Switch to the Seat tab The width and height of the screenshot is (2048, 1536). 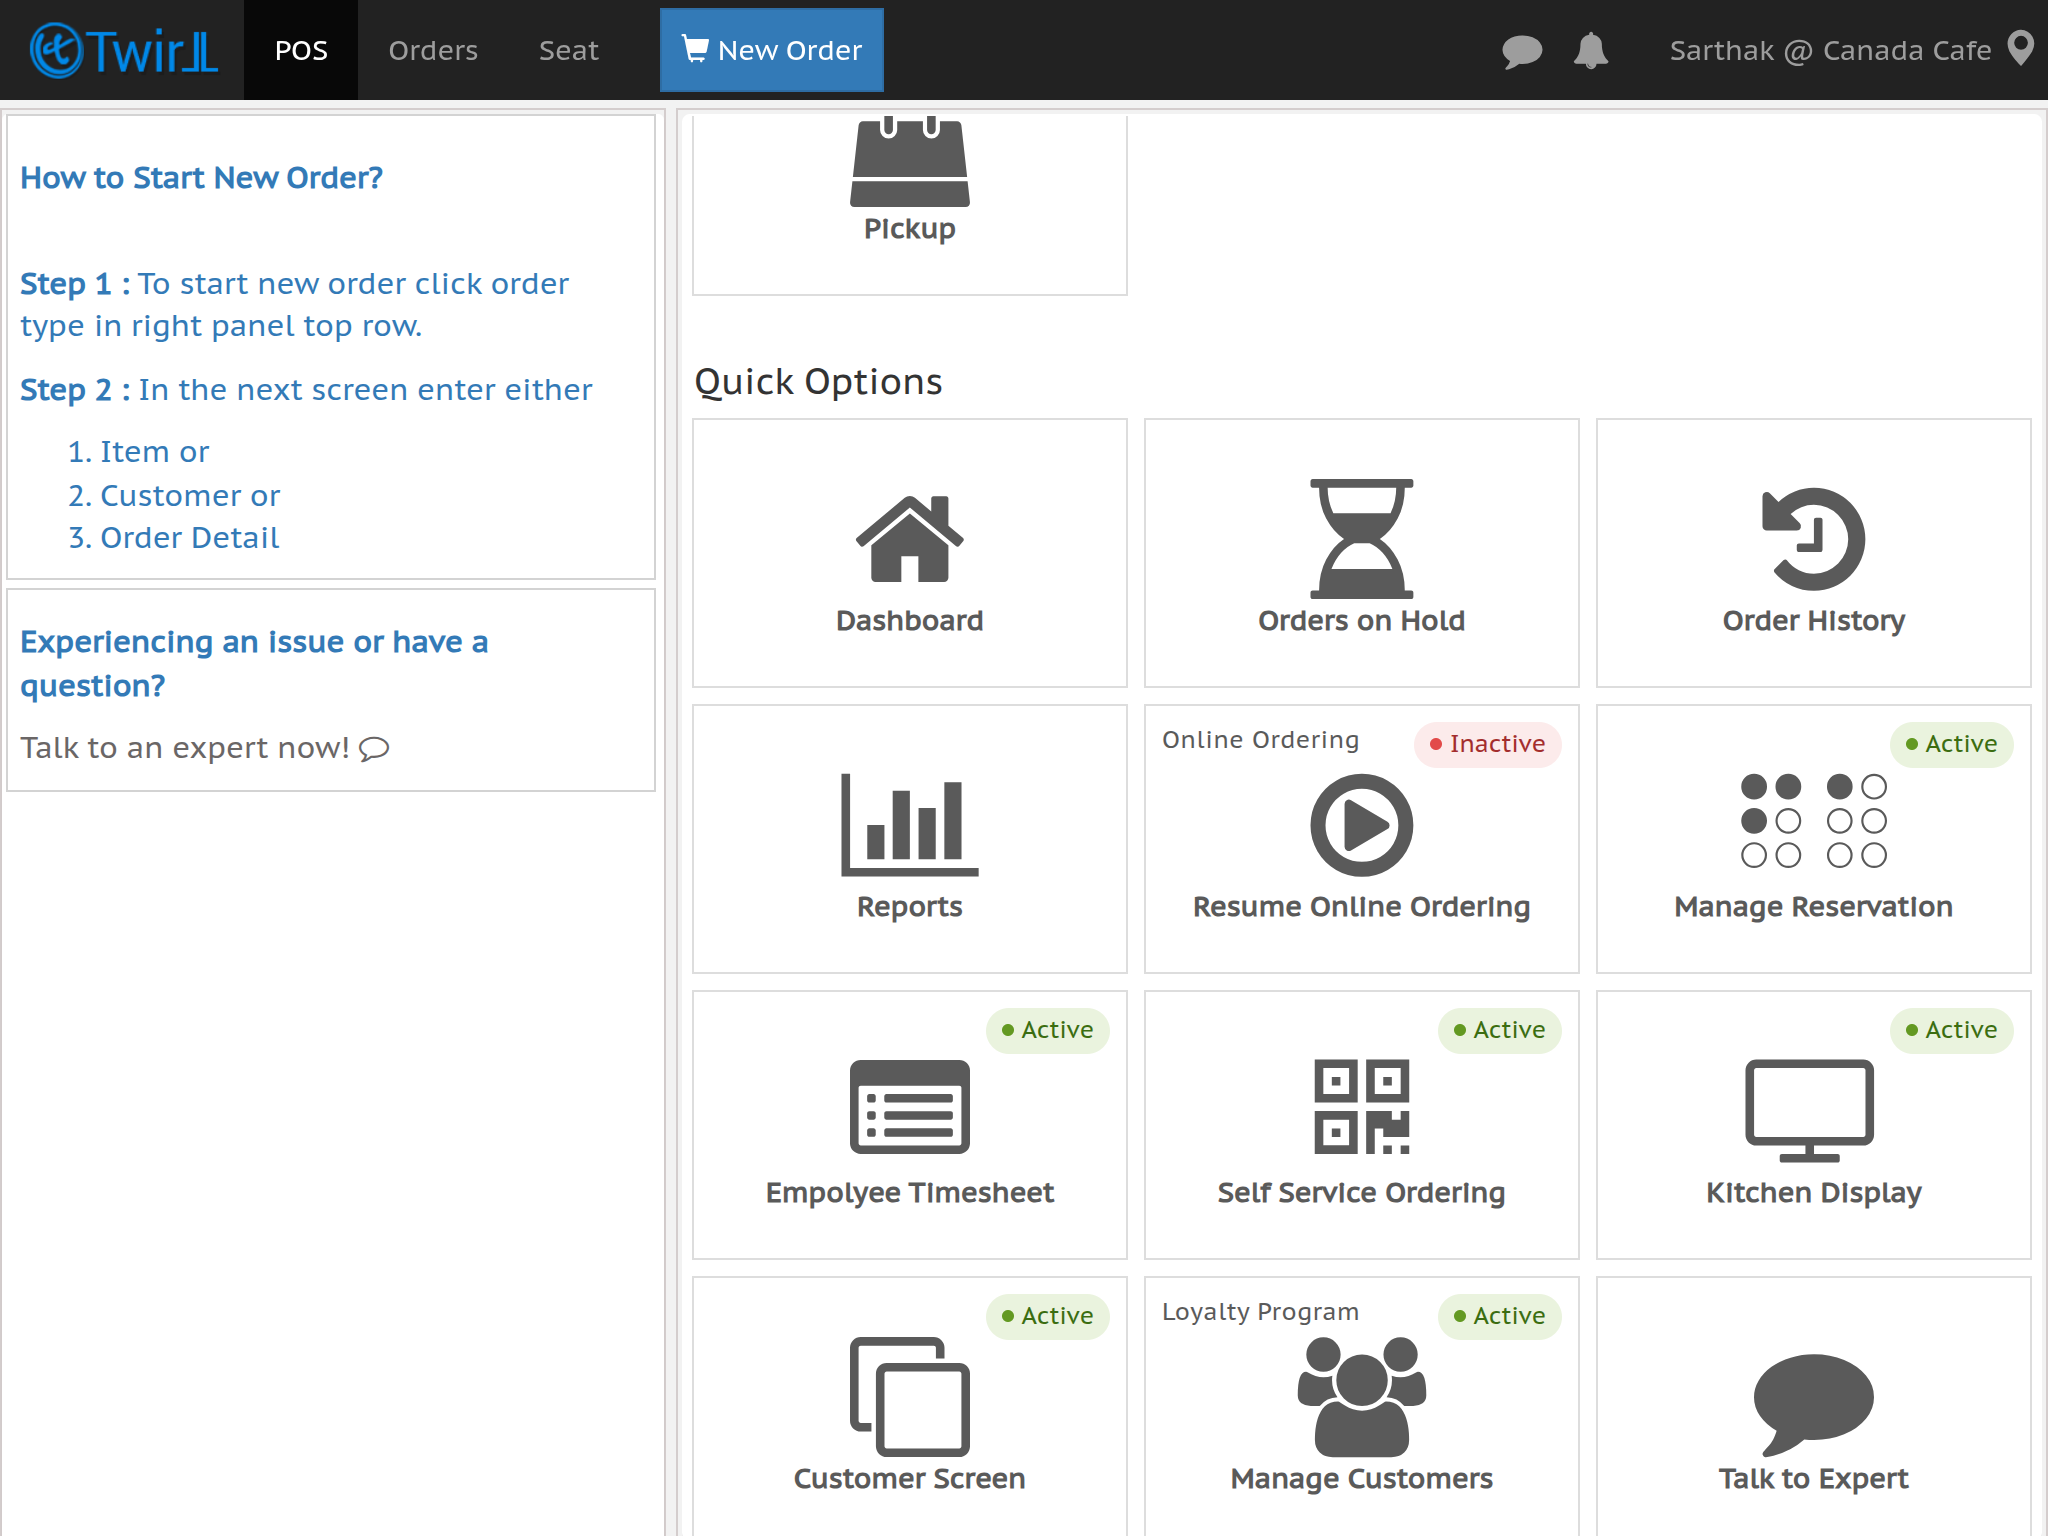coord(568,50)
